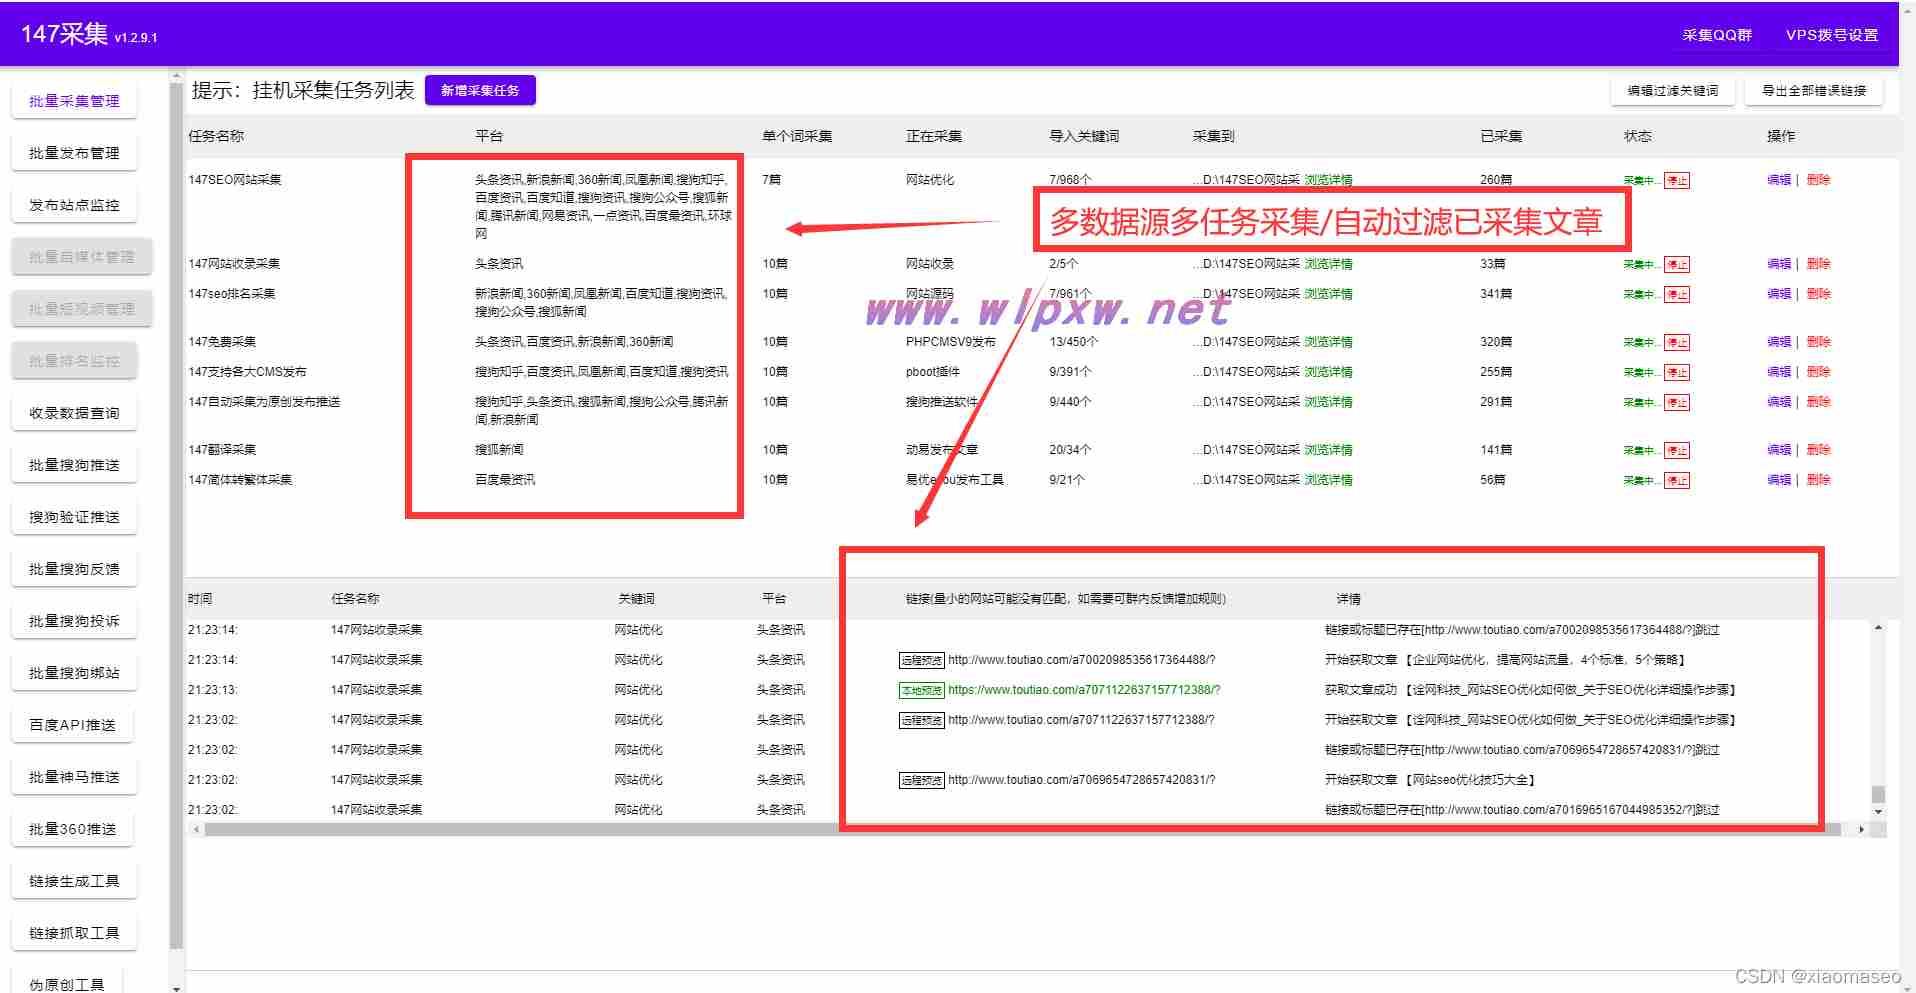Open 链接生成工具

pyautogui.click(x=74, y=881)
